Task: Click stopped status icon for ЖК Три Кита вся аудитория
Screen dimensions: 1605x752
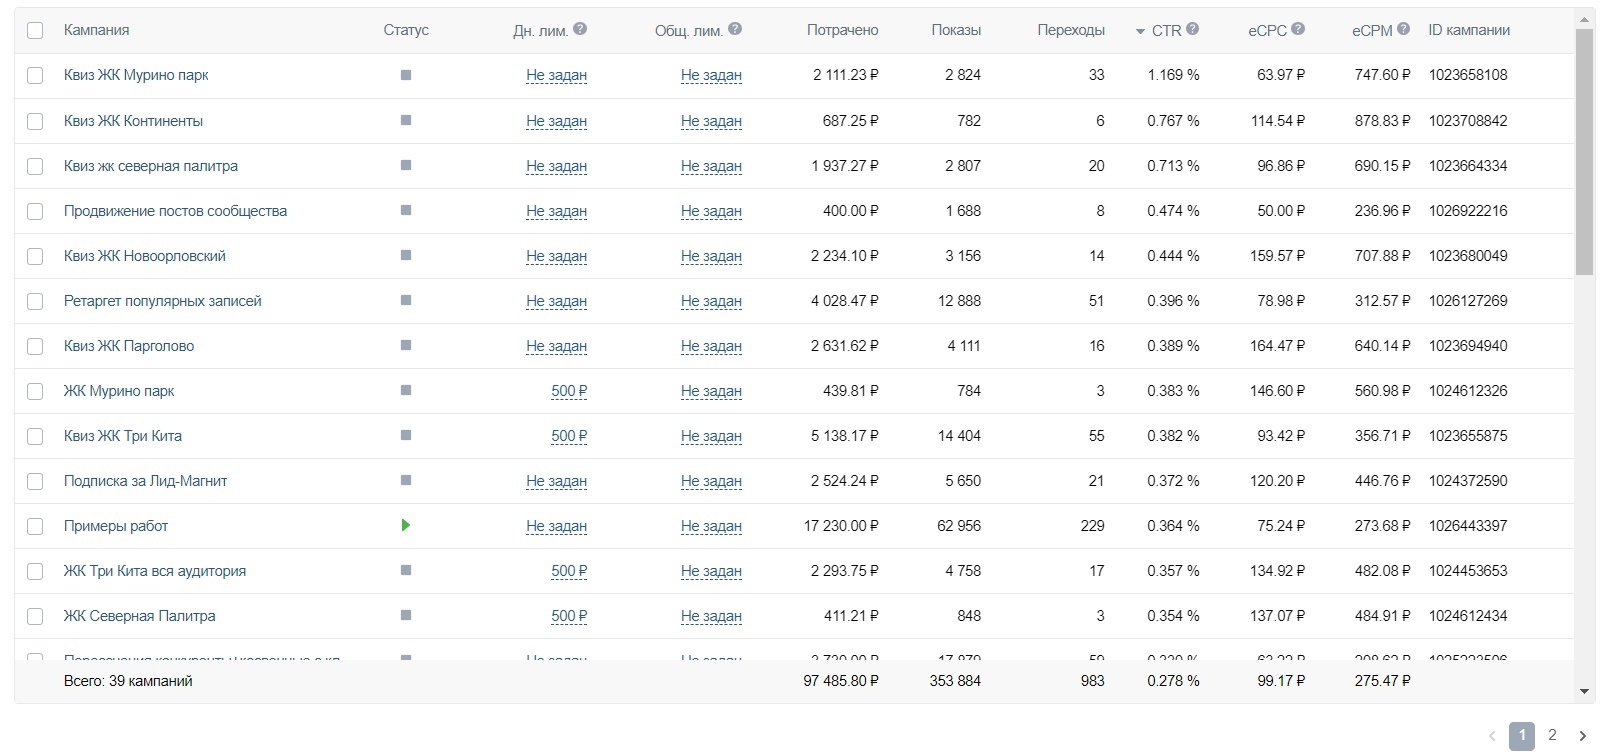Action: 406,570
